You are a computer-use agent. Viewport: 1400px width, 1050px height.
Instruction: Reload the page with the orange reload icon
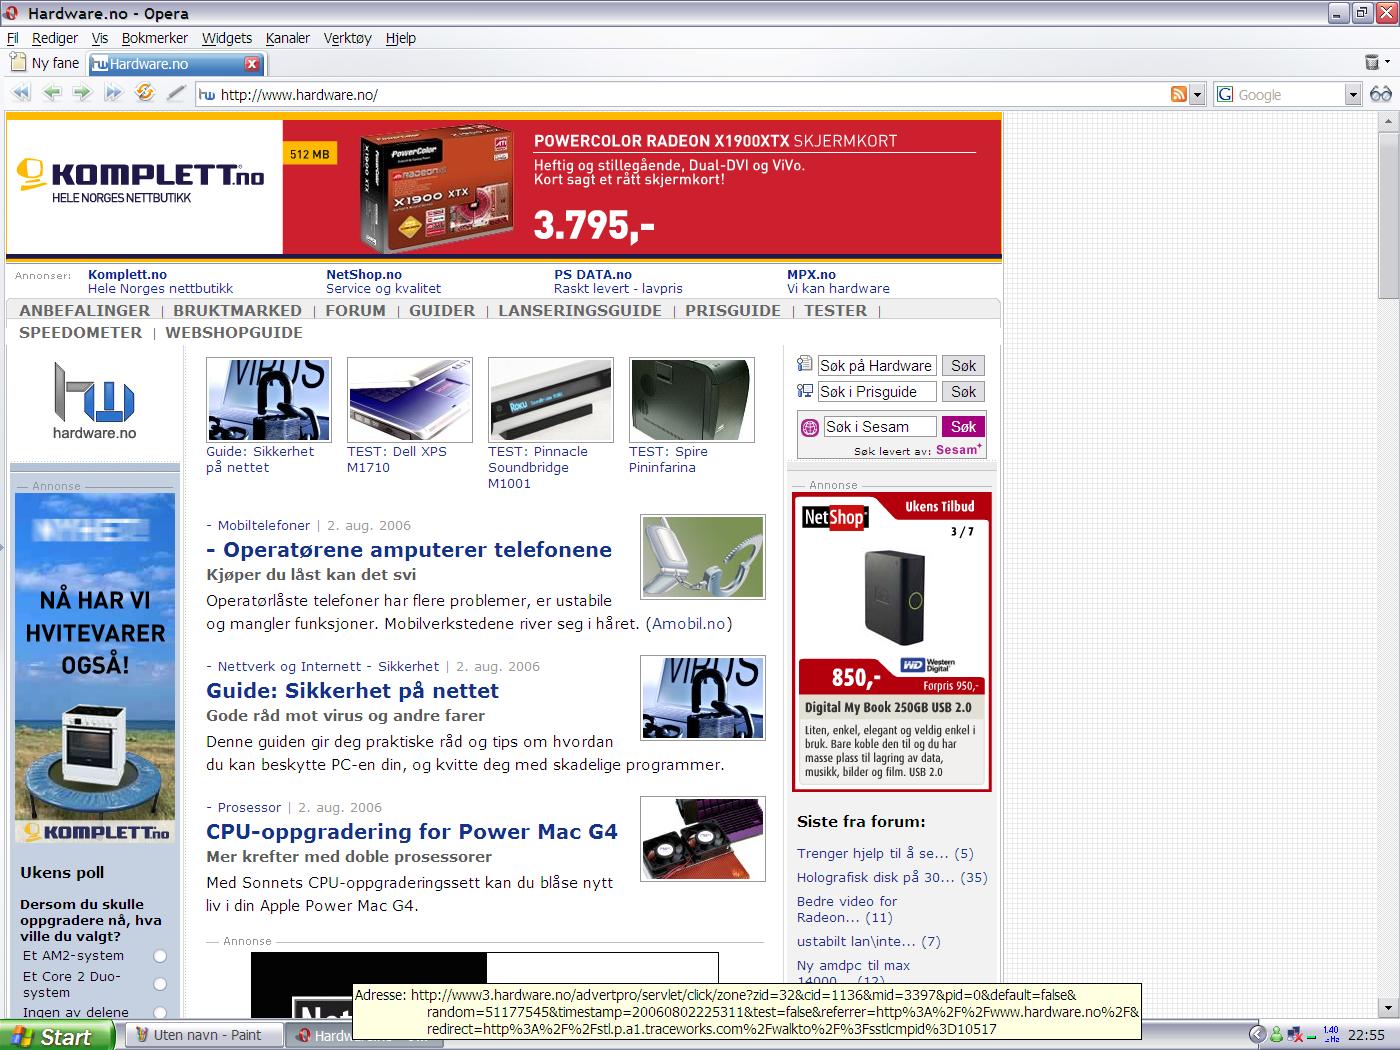145,93
